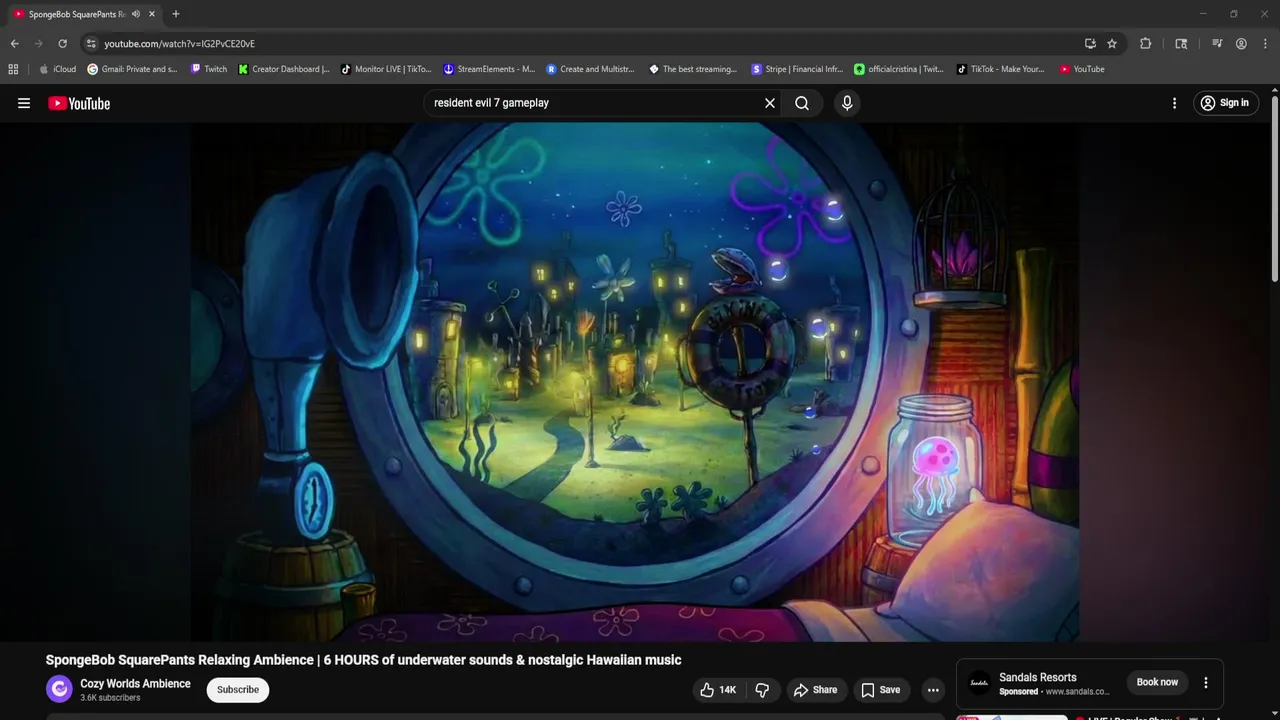
Task: Open the YouTube hamburger guide menu
Action: coord(24,103)
